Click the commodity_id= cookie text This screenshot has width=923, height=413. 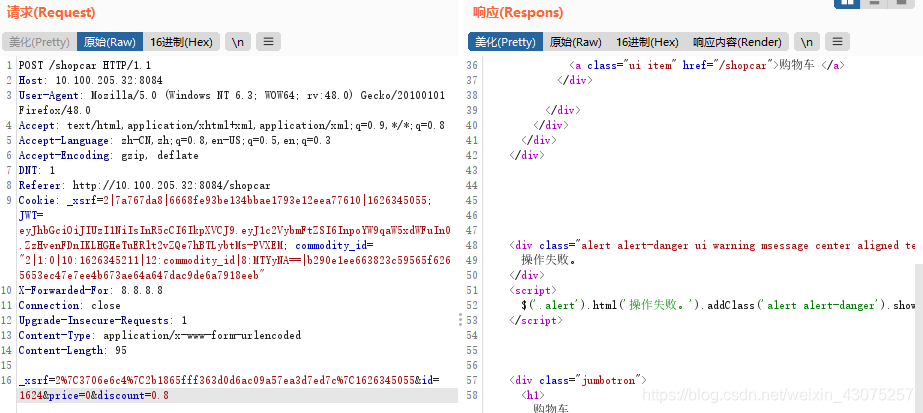point(334,245)
